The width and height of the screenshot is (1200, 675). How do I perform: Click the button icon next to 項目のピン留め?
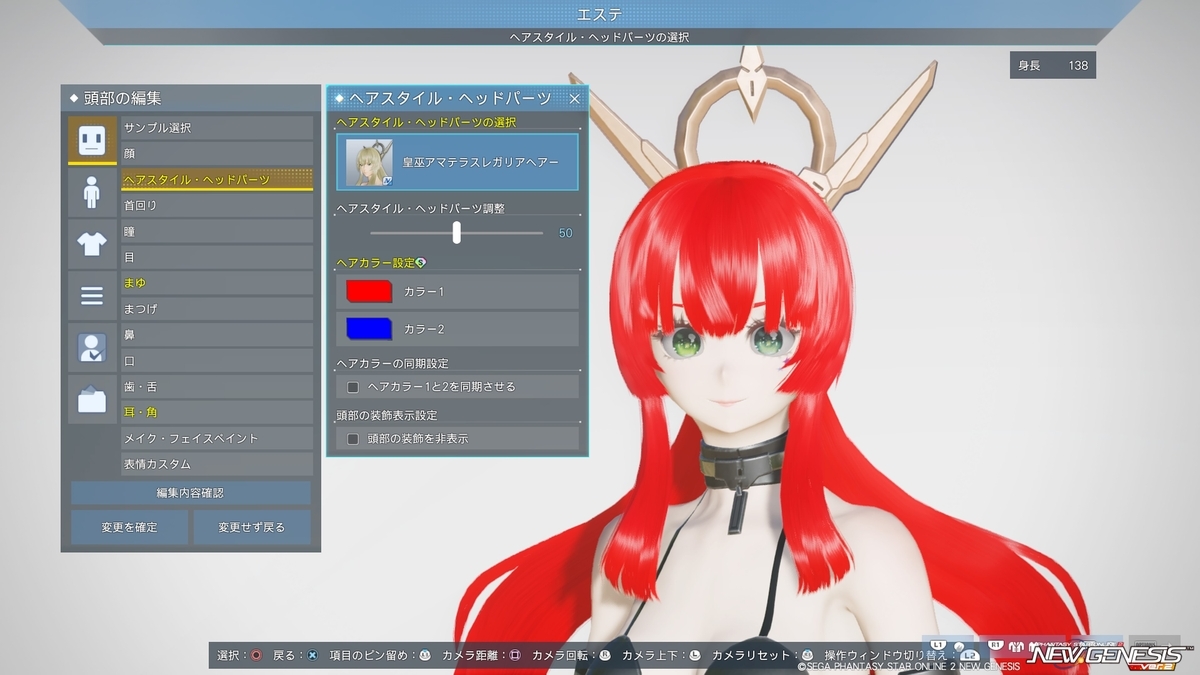[425, 655]
